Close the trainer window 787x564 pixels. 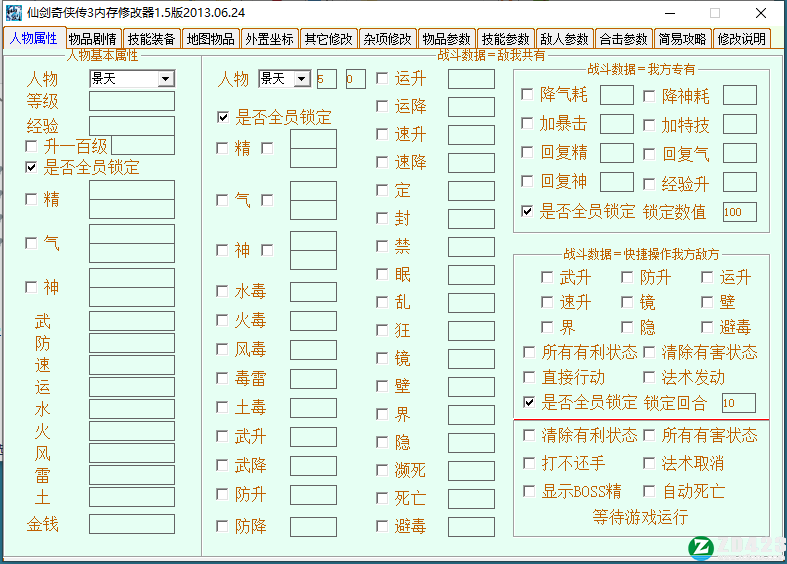point(761,13)
